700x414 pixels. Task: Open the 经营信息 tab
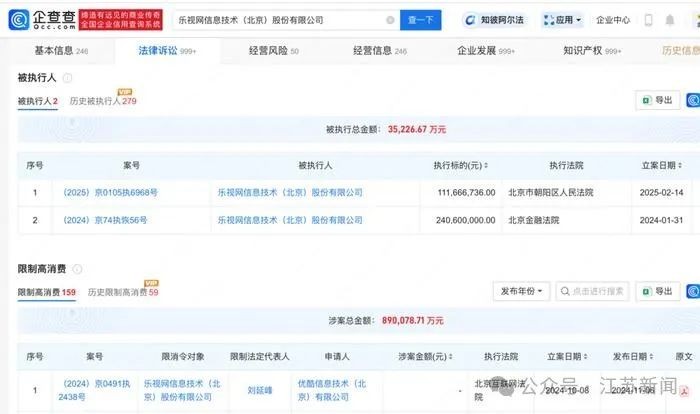point(380,51)
